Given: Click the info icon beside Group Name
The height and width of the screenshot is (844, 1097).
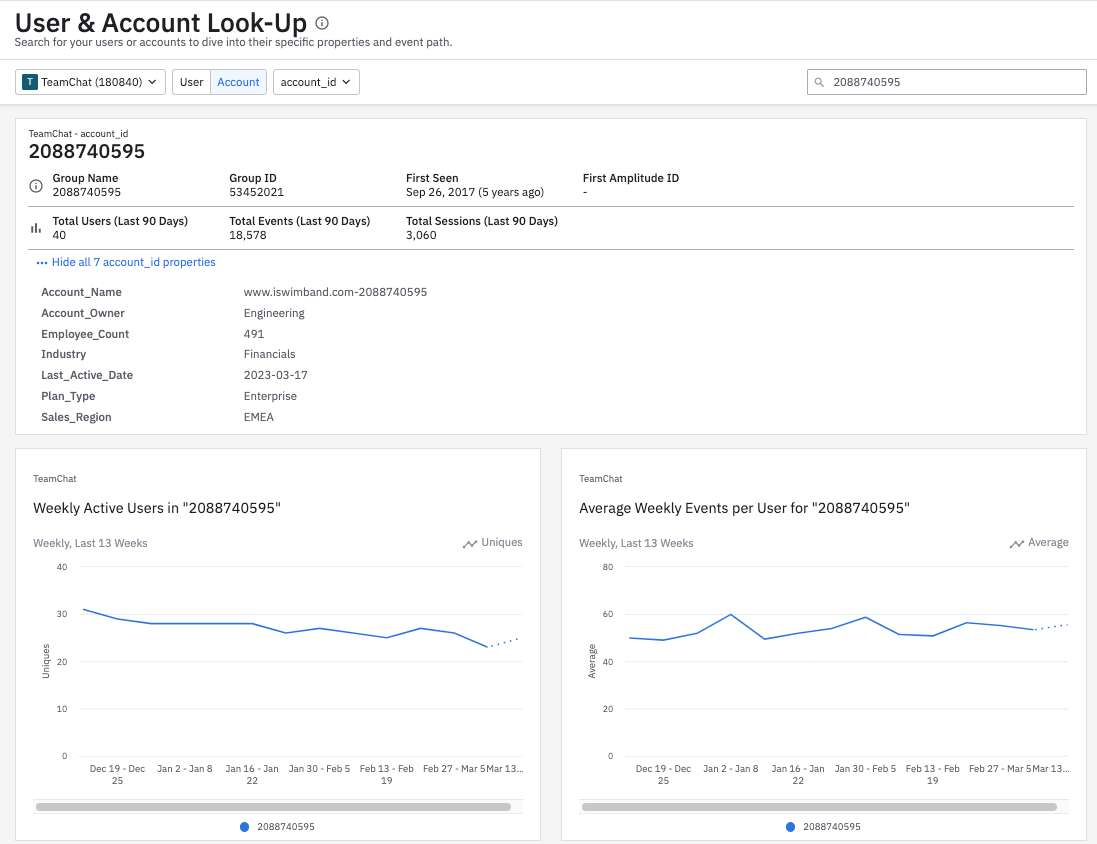Looking at the screenshot, I should 36,185.
